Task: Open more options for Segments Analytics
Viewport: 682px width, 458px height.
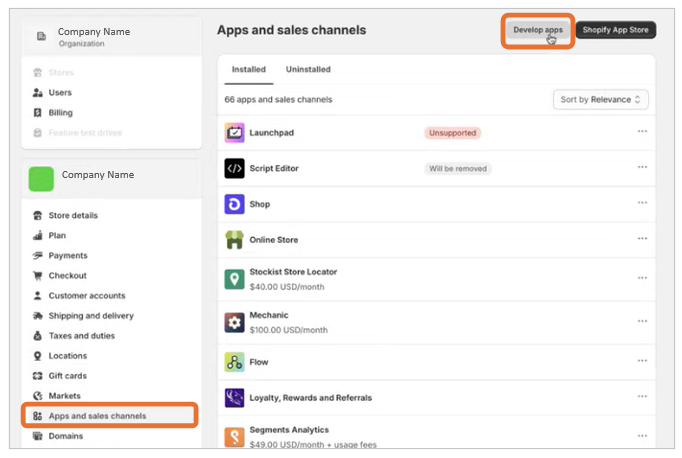Action: point(642,436)
